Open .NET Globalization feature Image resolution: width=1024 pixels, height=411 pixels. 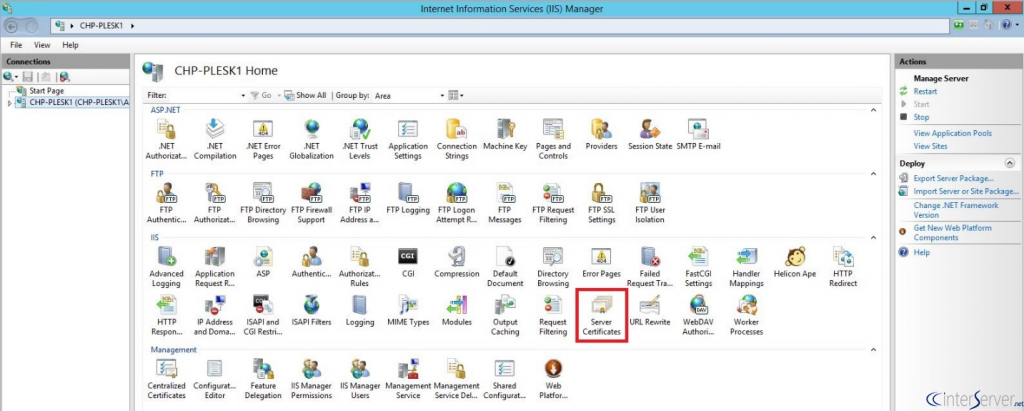pos(312,139)
